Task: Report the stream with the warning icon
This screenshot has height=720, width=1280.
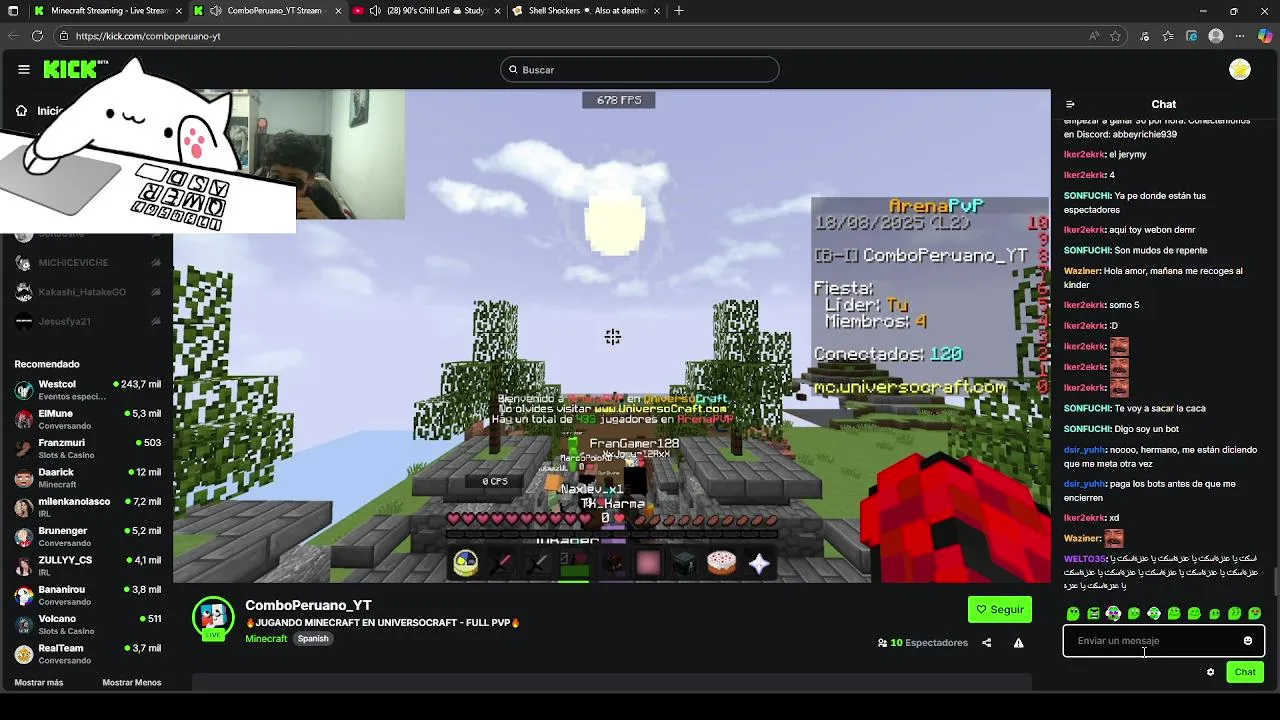Action: pos(1018,643)
